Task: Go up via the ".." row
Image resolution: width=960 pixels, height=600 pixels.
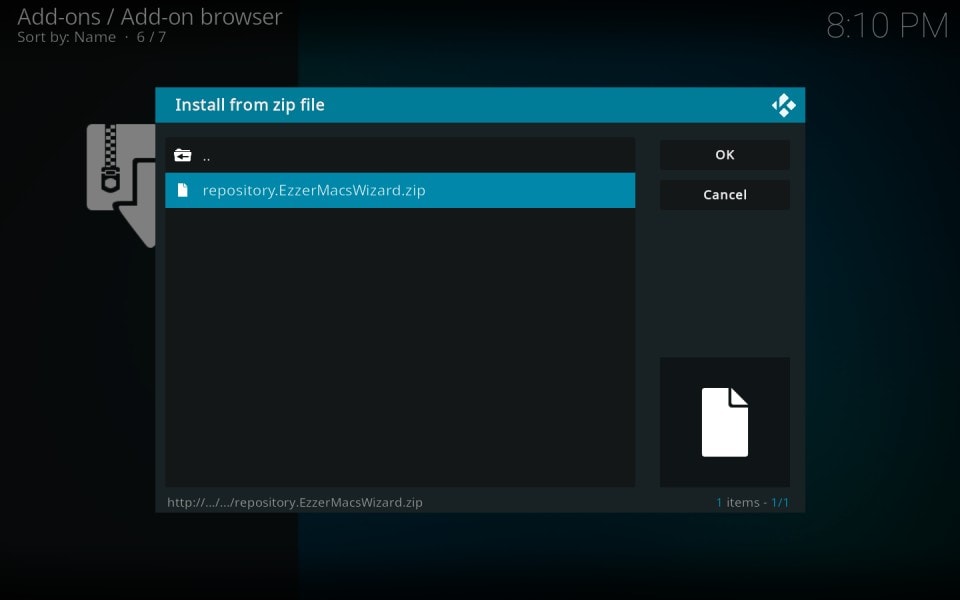Action: 400,156
